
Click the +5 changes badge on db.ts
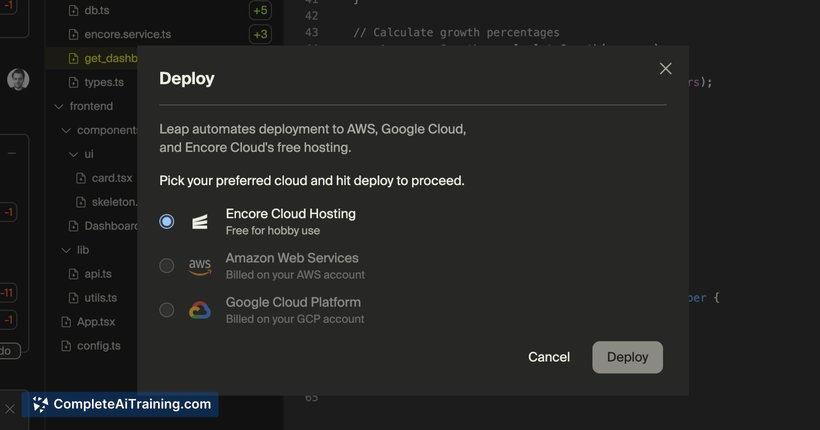tap(260, 10)
